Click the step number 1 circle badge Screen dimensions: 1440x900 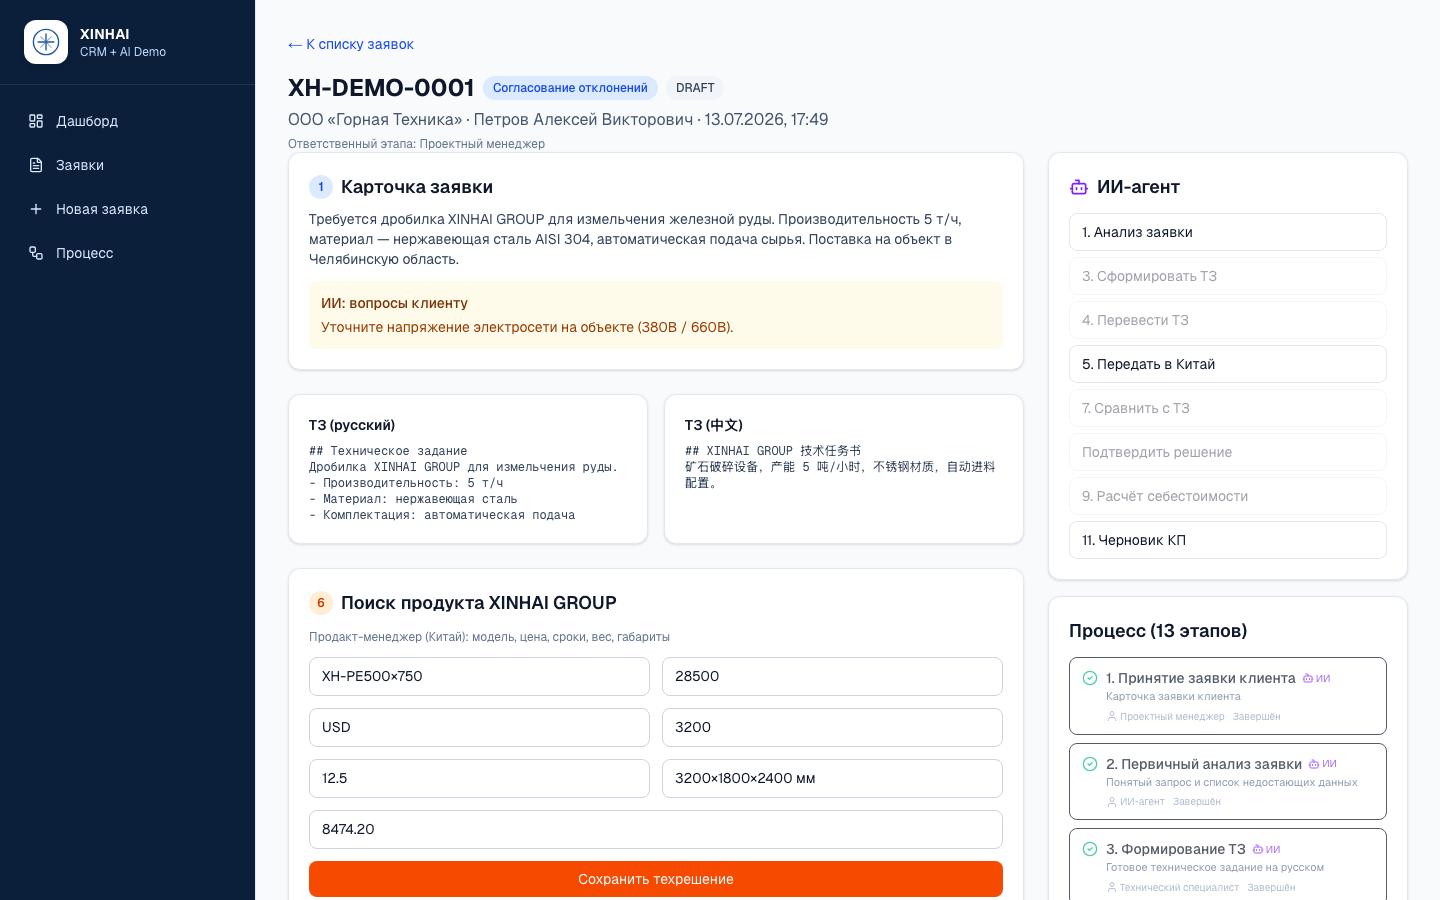(x=321, y=187)
